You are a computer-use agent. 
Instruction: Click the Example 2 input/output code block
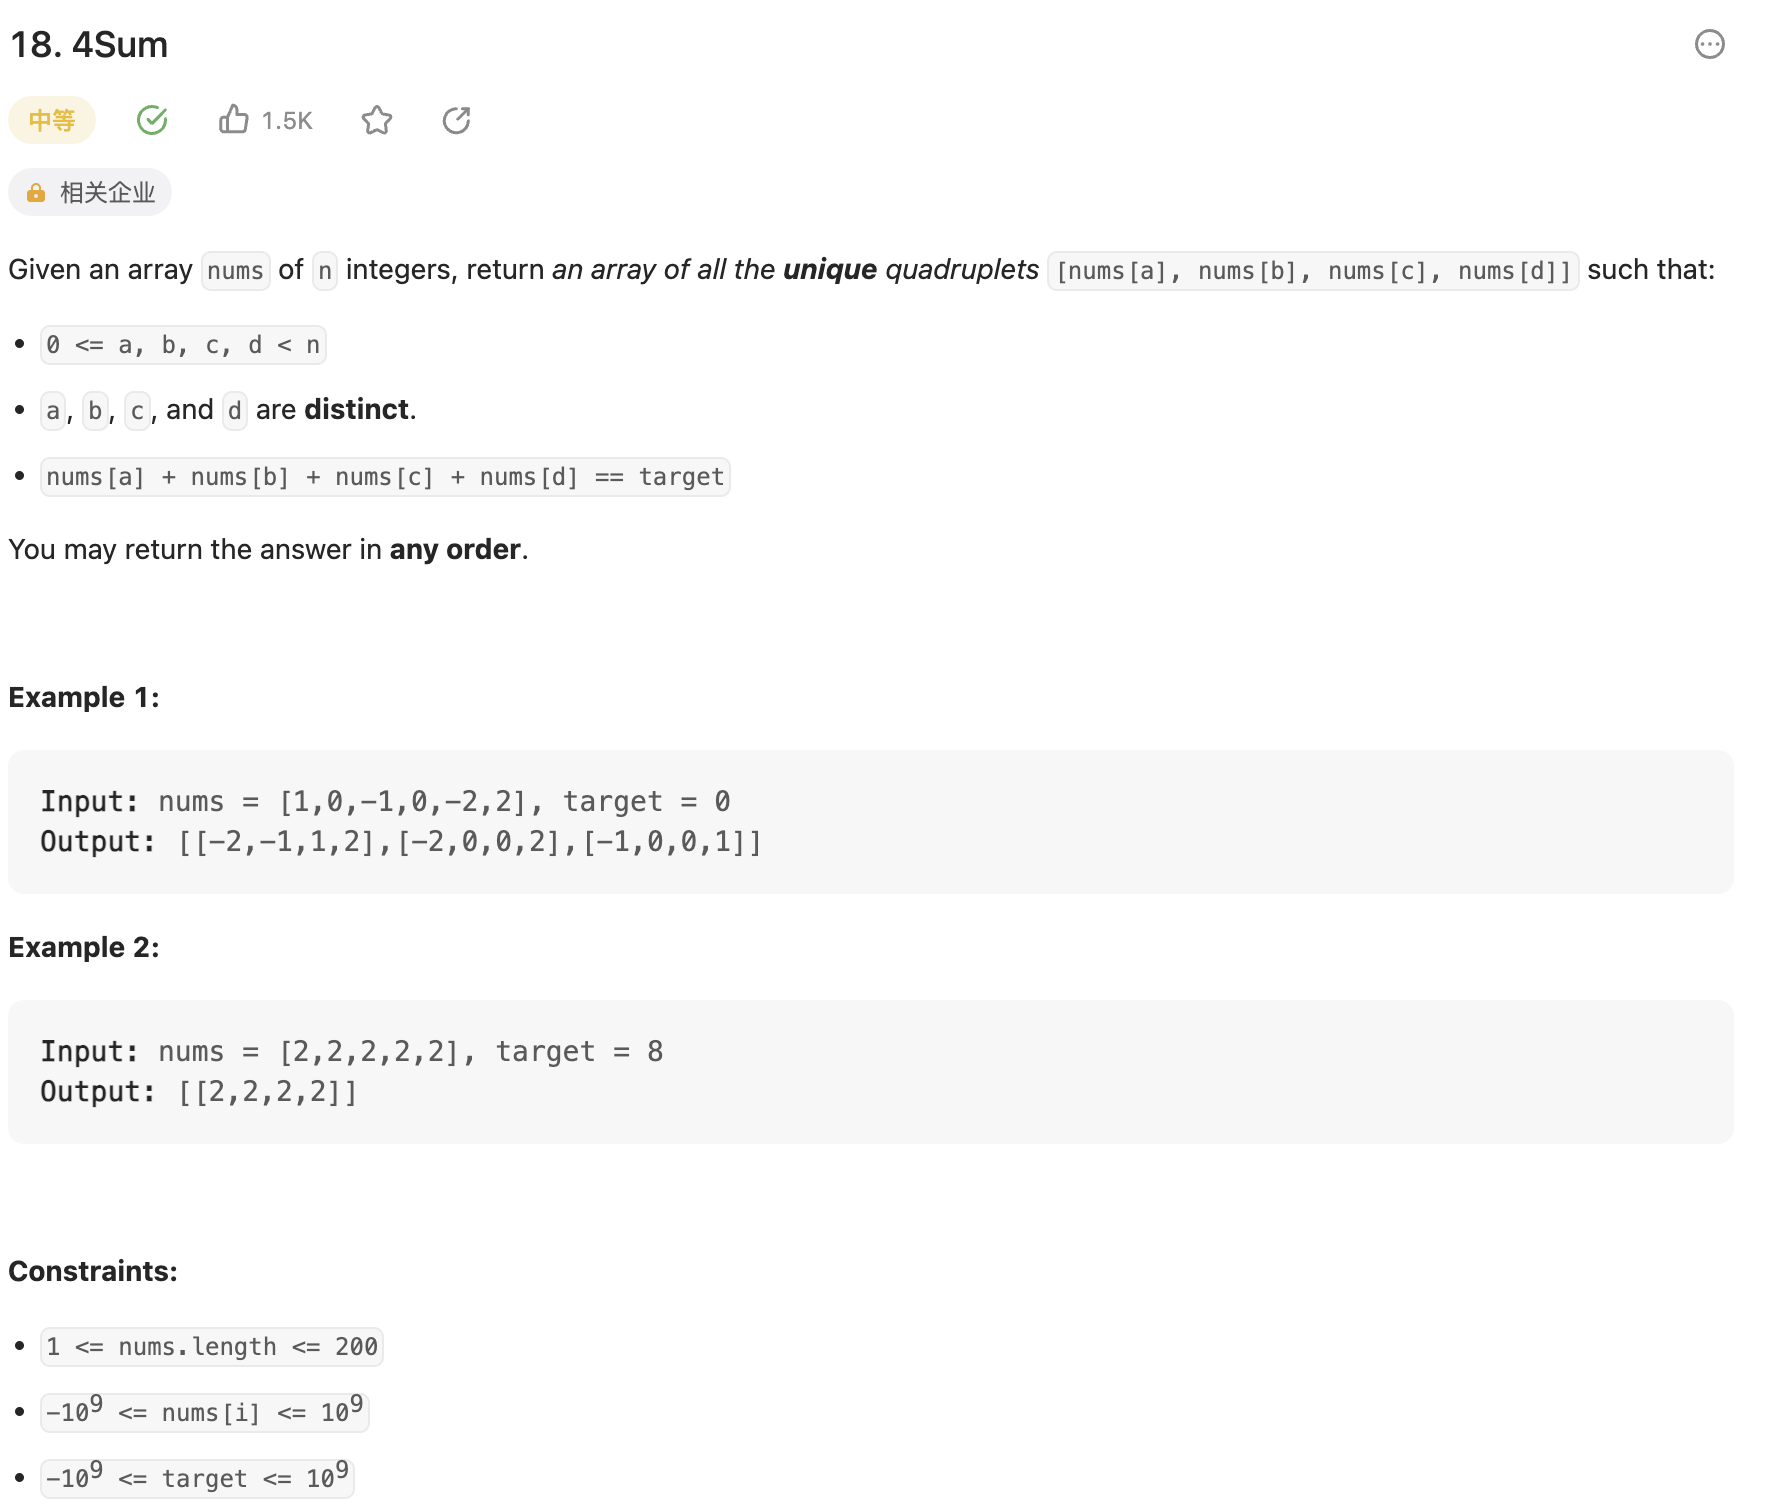tap(870, 1071)
